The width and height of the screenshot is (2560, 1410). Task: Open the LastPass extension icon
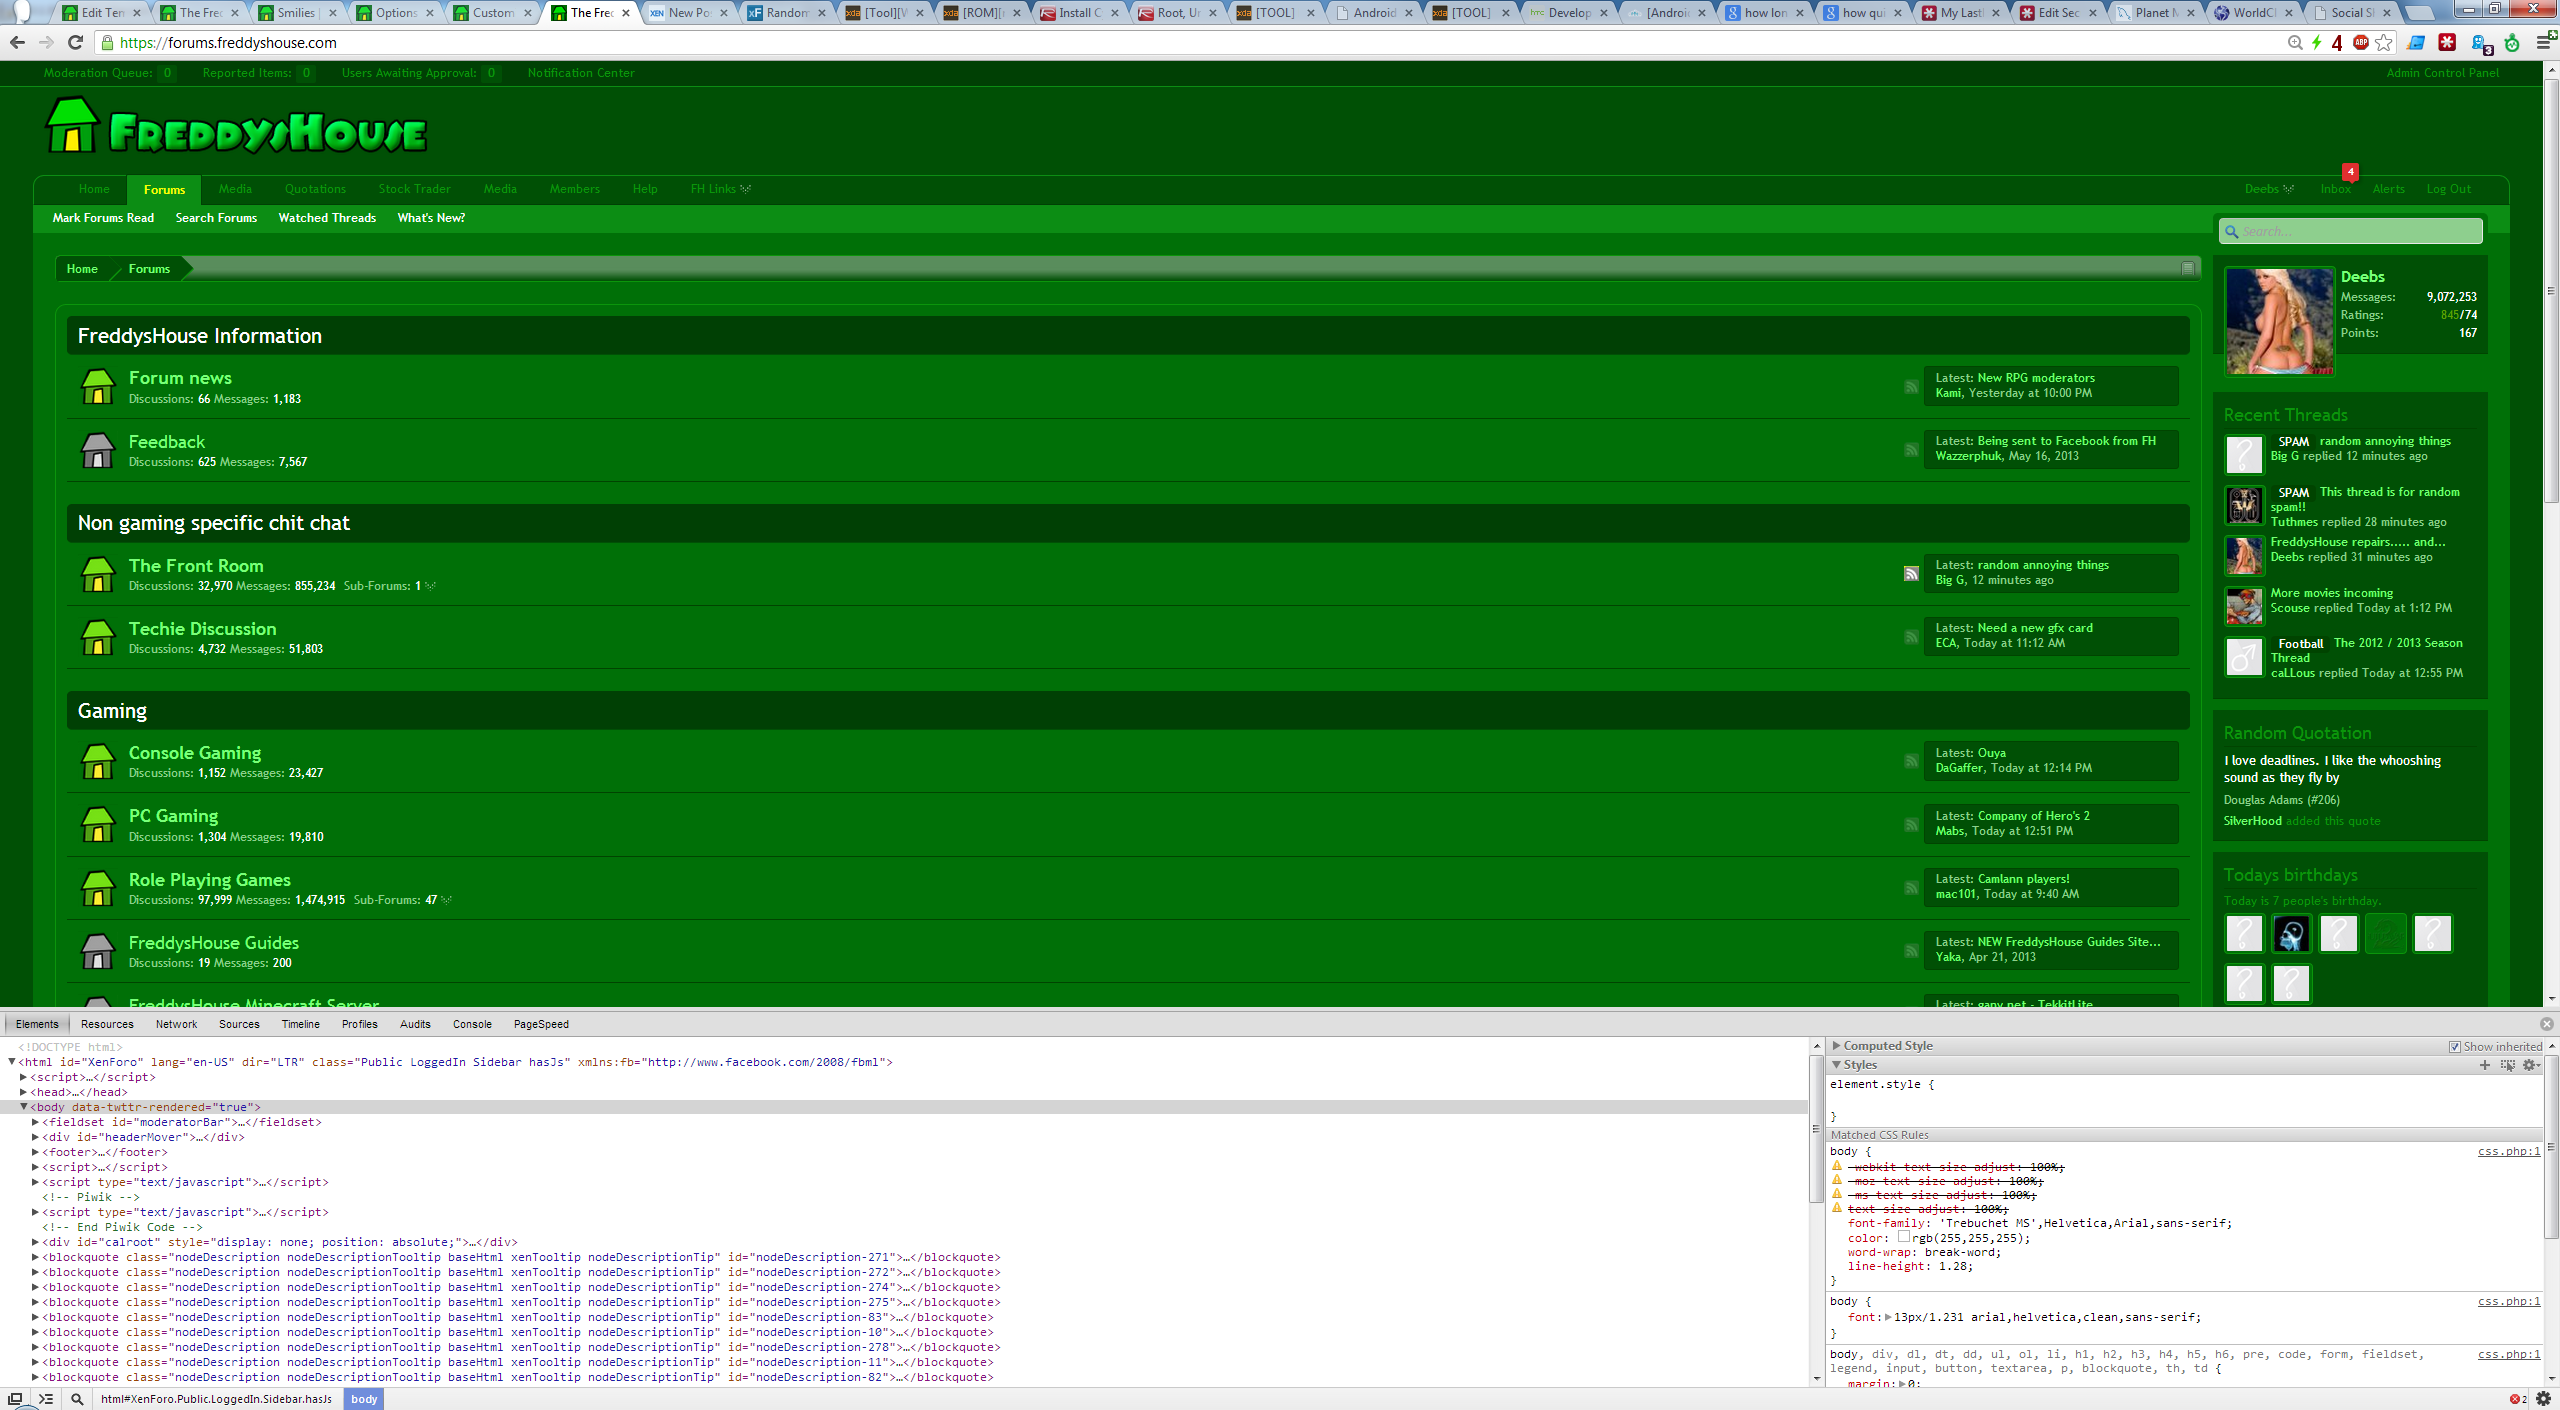point(2447,43)
